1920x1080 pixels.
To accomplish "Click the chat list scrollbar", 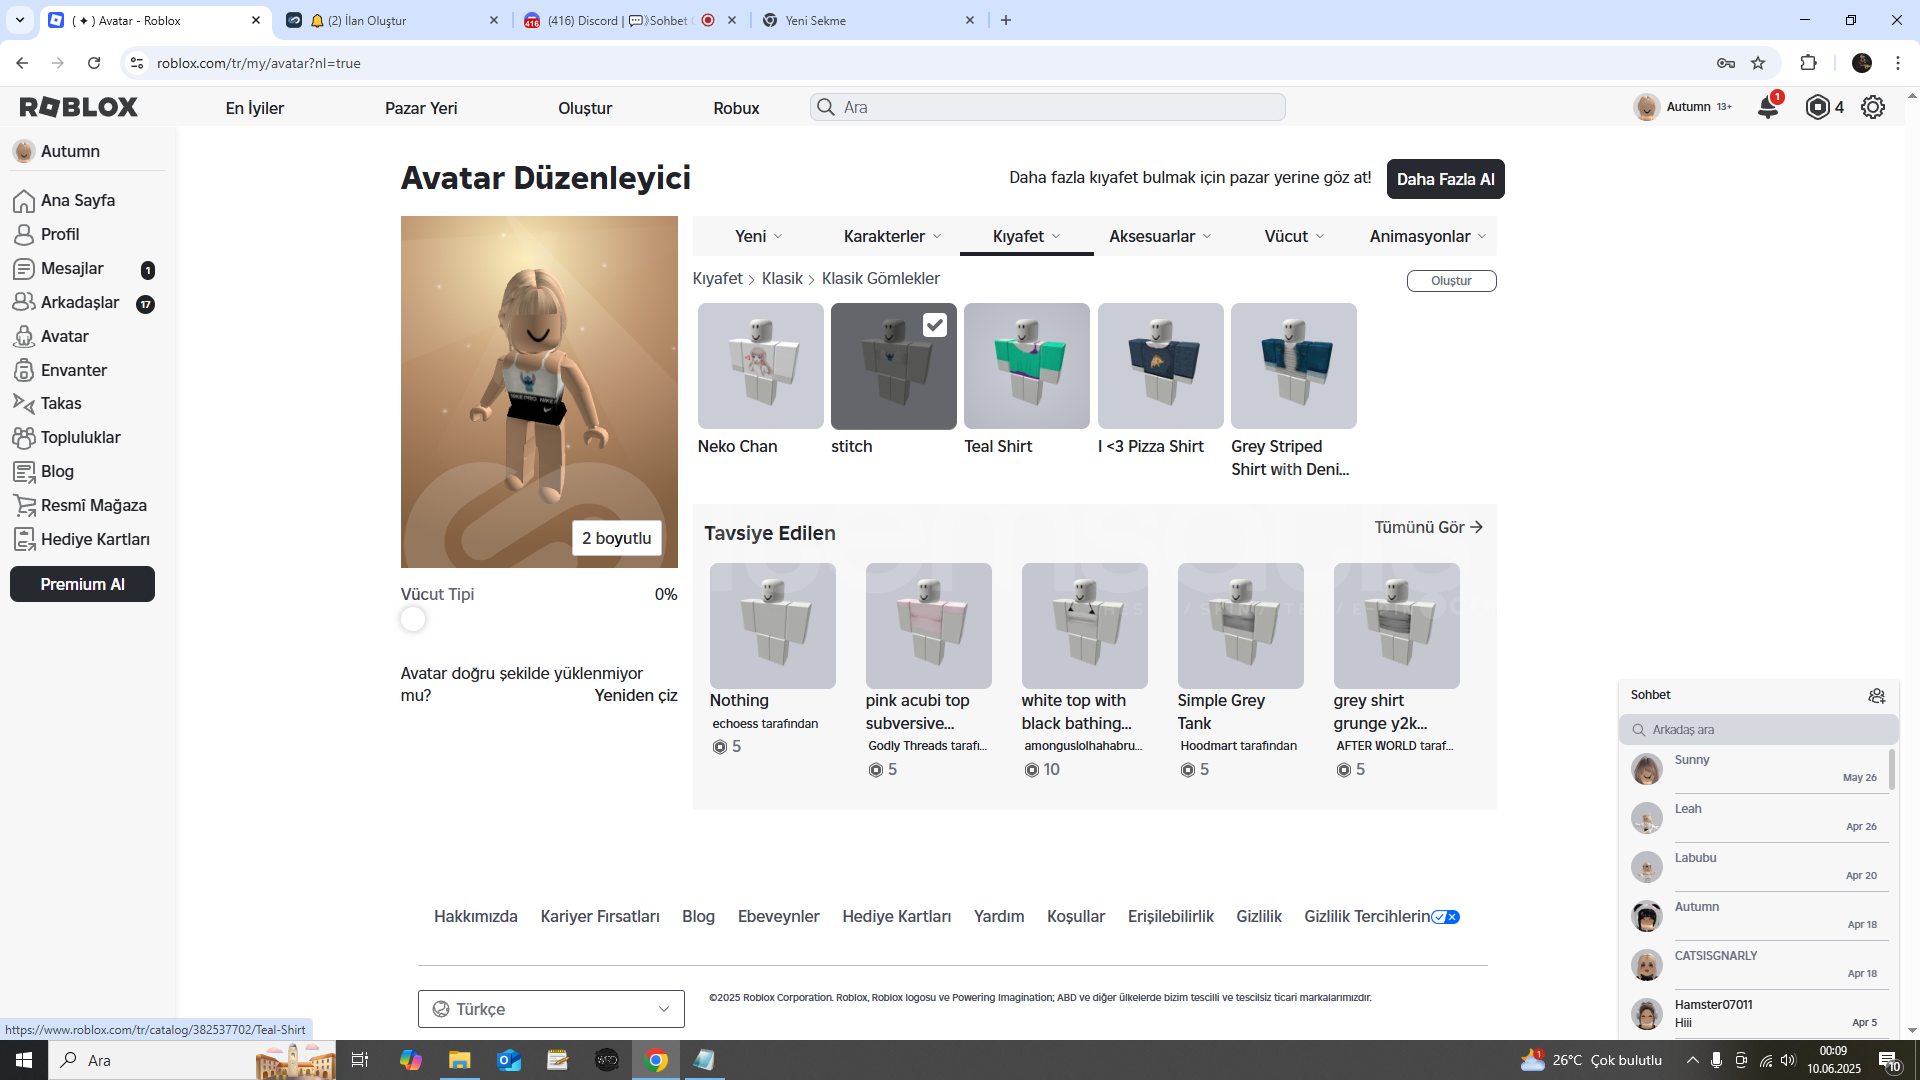I will (x=1891, y=770).
